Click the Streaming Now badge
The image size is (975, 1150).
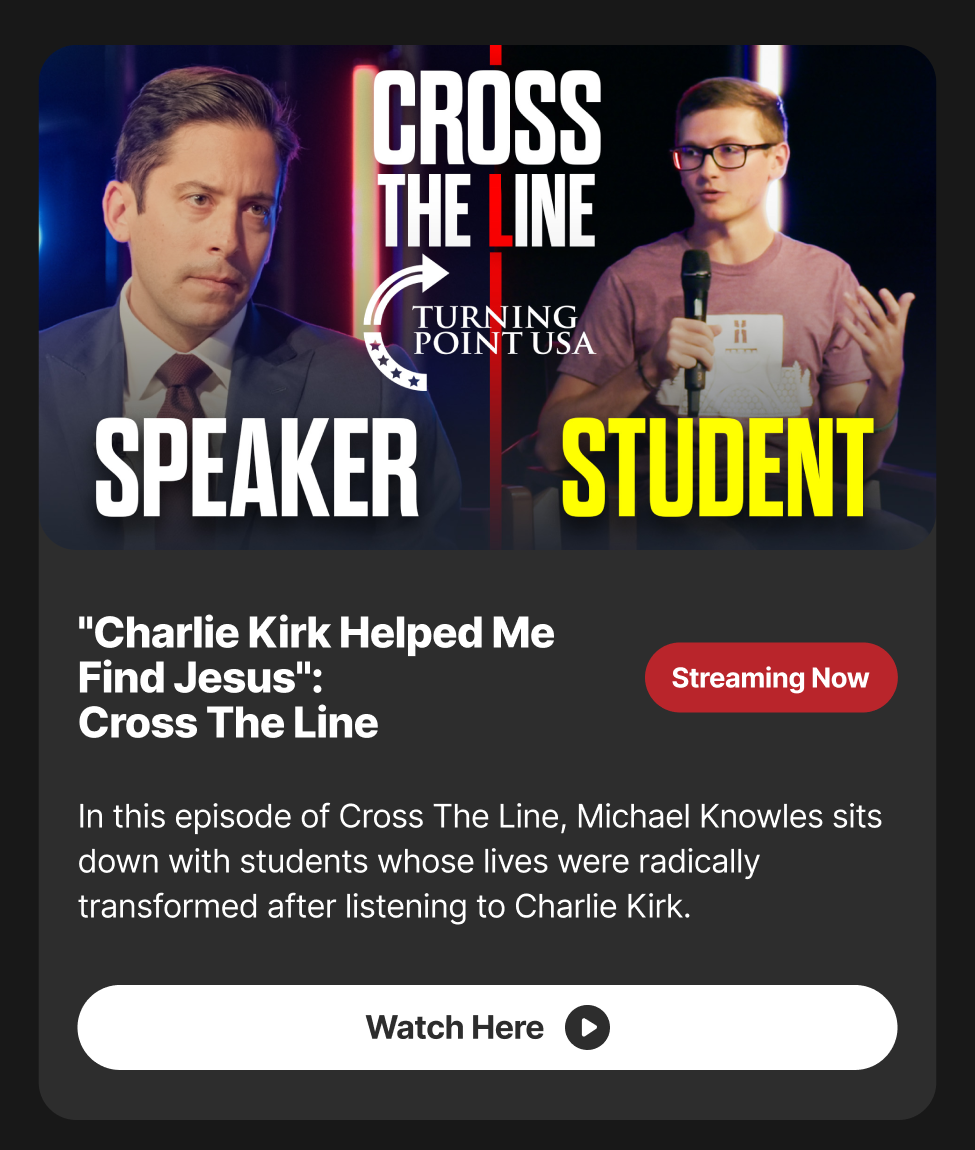pyautogui.click(x=771, y=678)
